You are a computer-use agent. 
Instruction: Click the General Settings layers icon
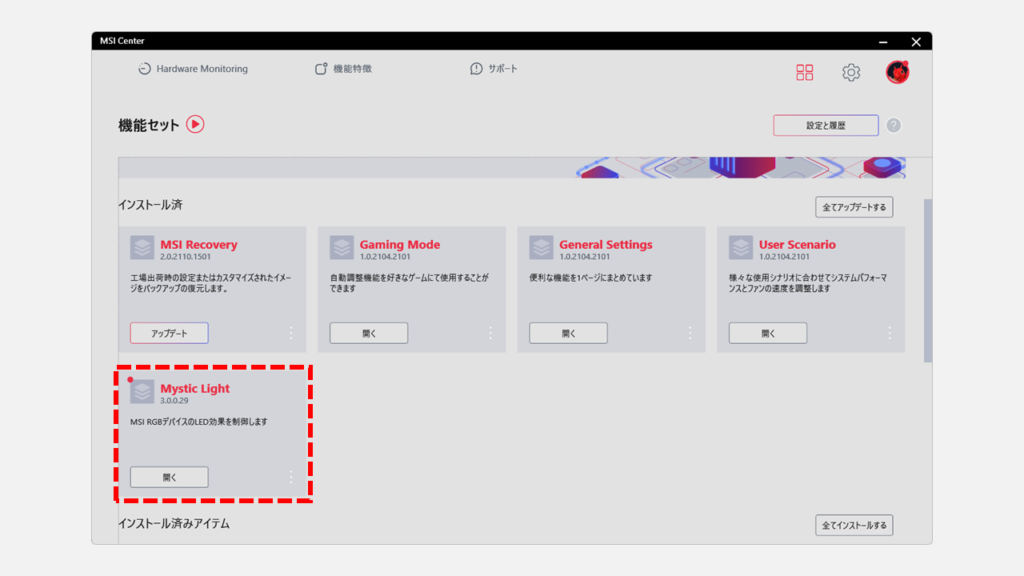(541, 248)
